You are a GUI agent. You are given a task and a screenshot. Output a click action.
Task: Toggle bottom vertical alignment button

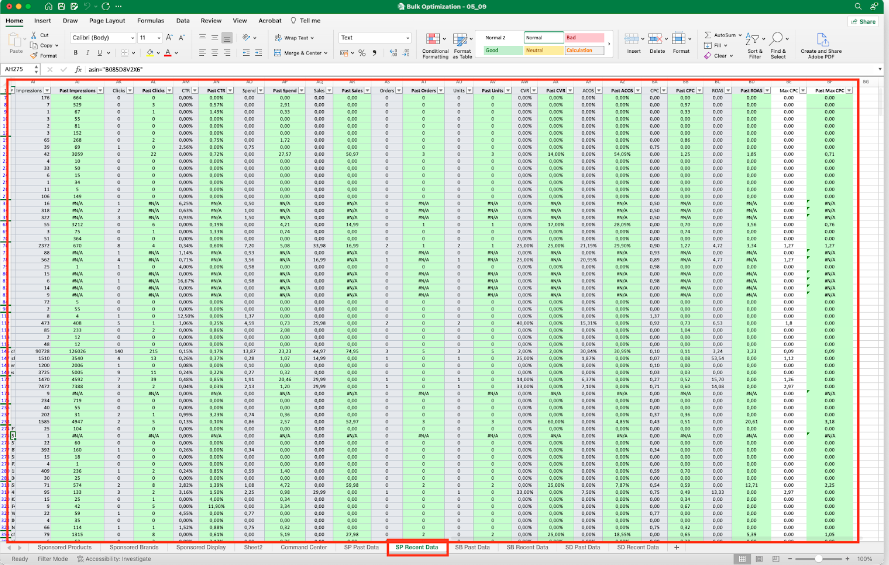pos(227,38)
